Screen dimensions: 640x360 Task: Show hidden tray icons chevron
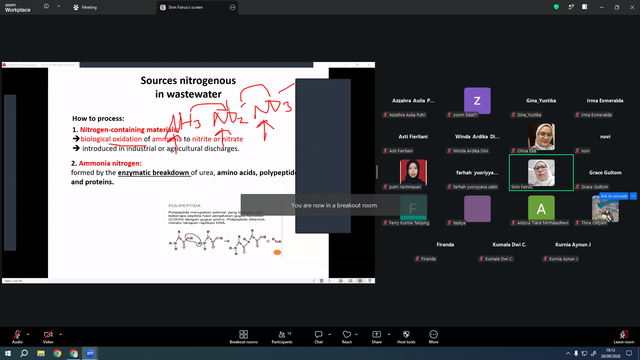[568, 353]
